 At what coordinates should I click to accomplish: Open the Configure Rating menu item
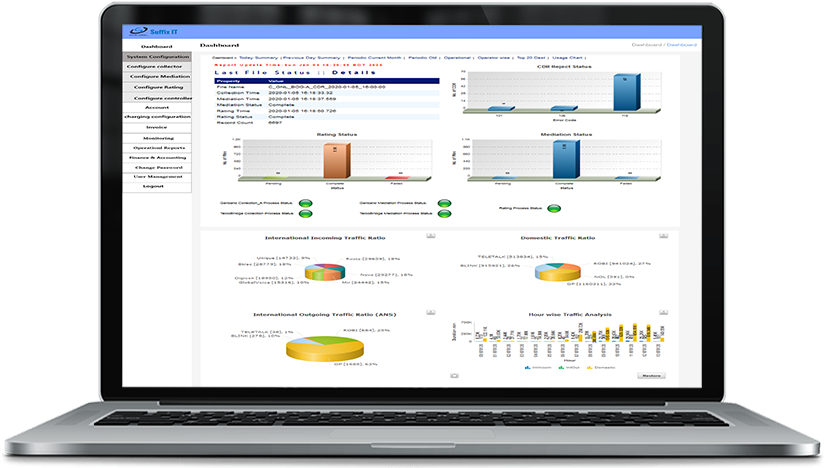point(156,87)
